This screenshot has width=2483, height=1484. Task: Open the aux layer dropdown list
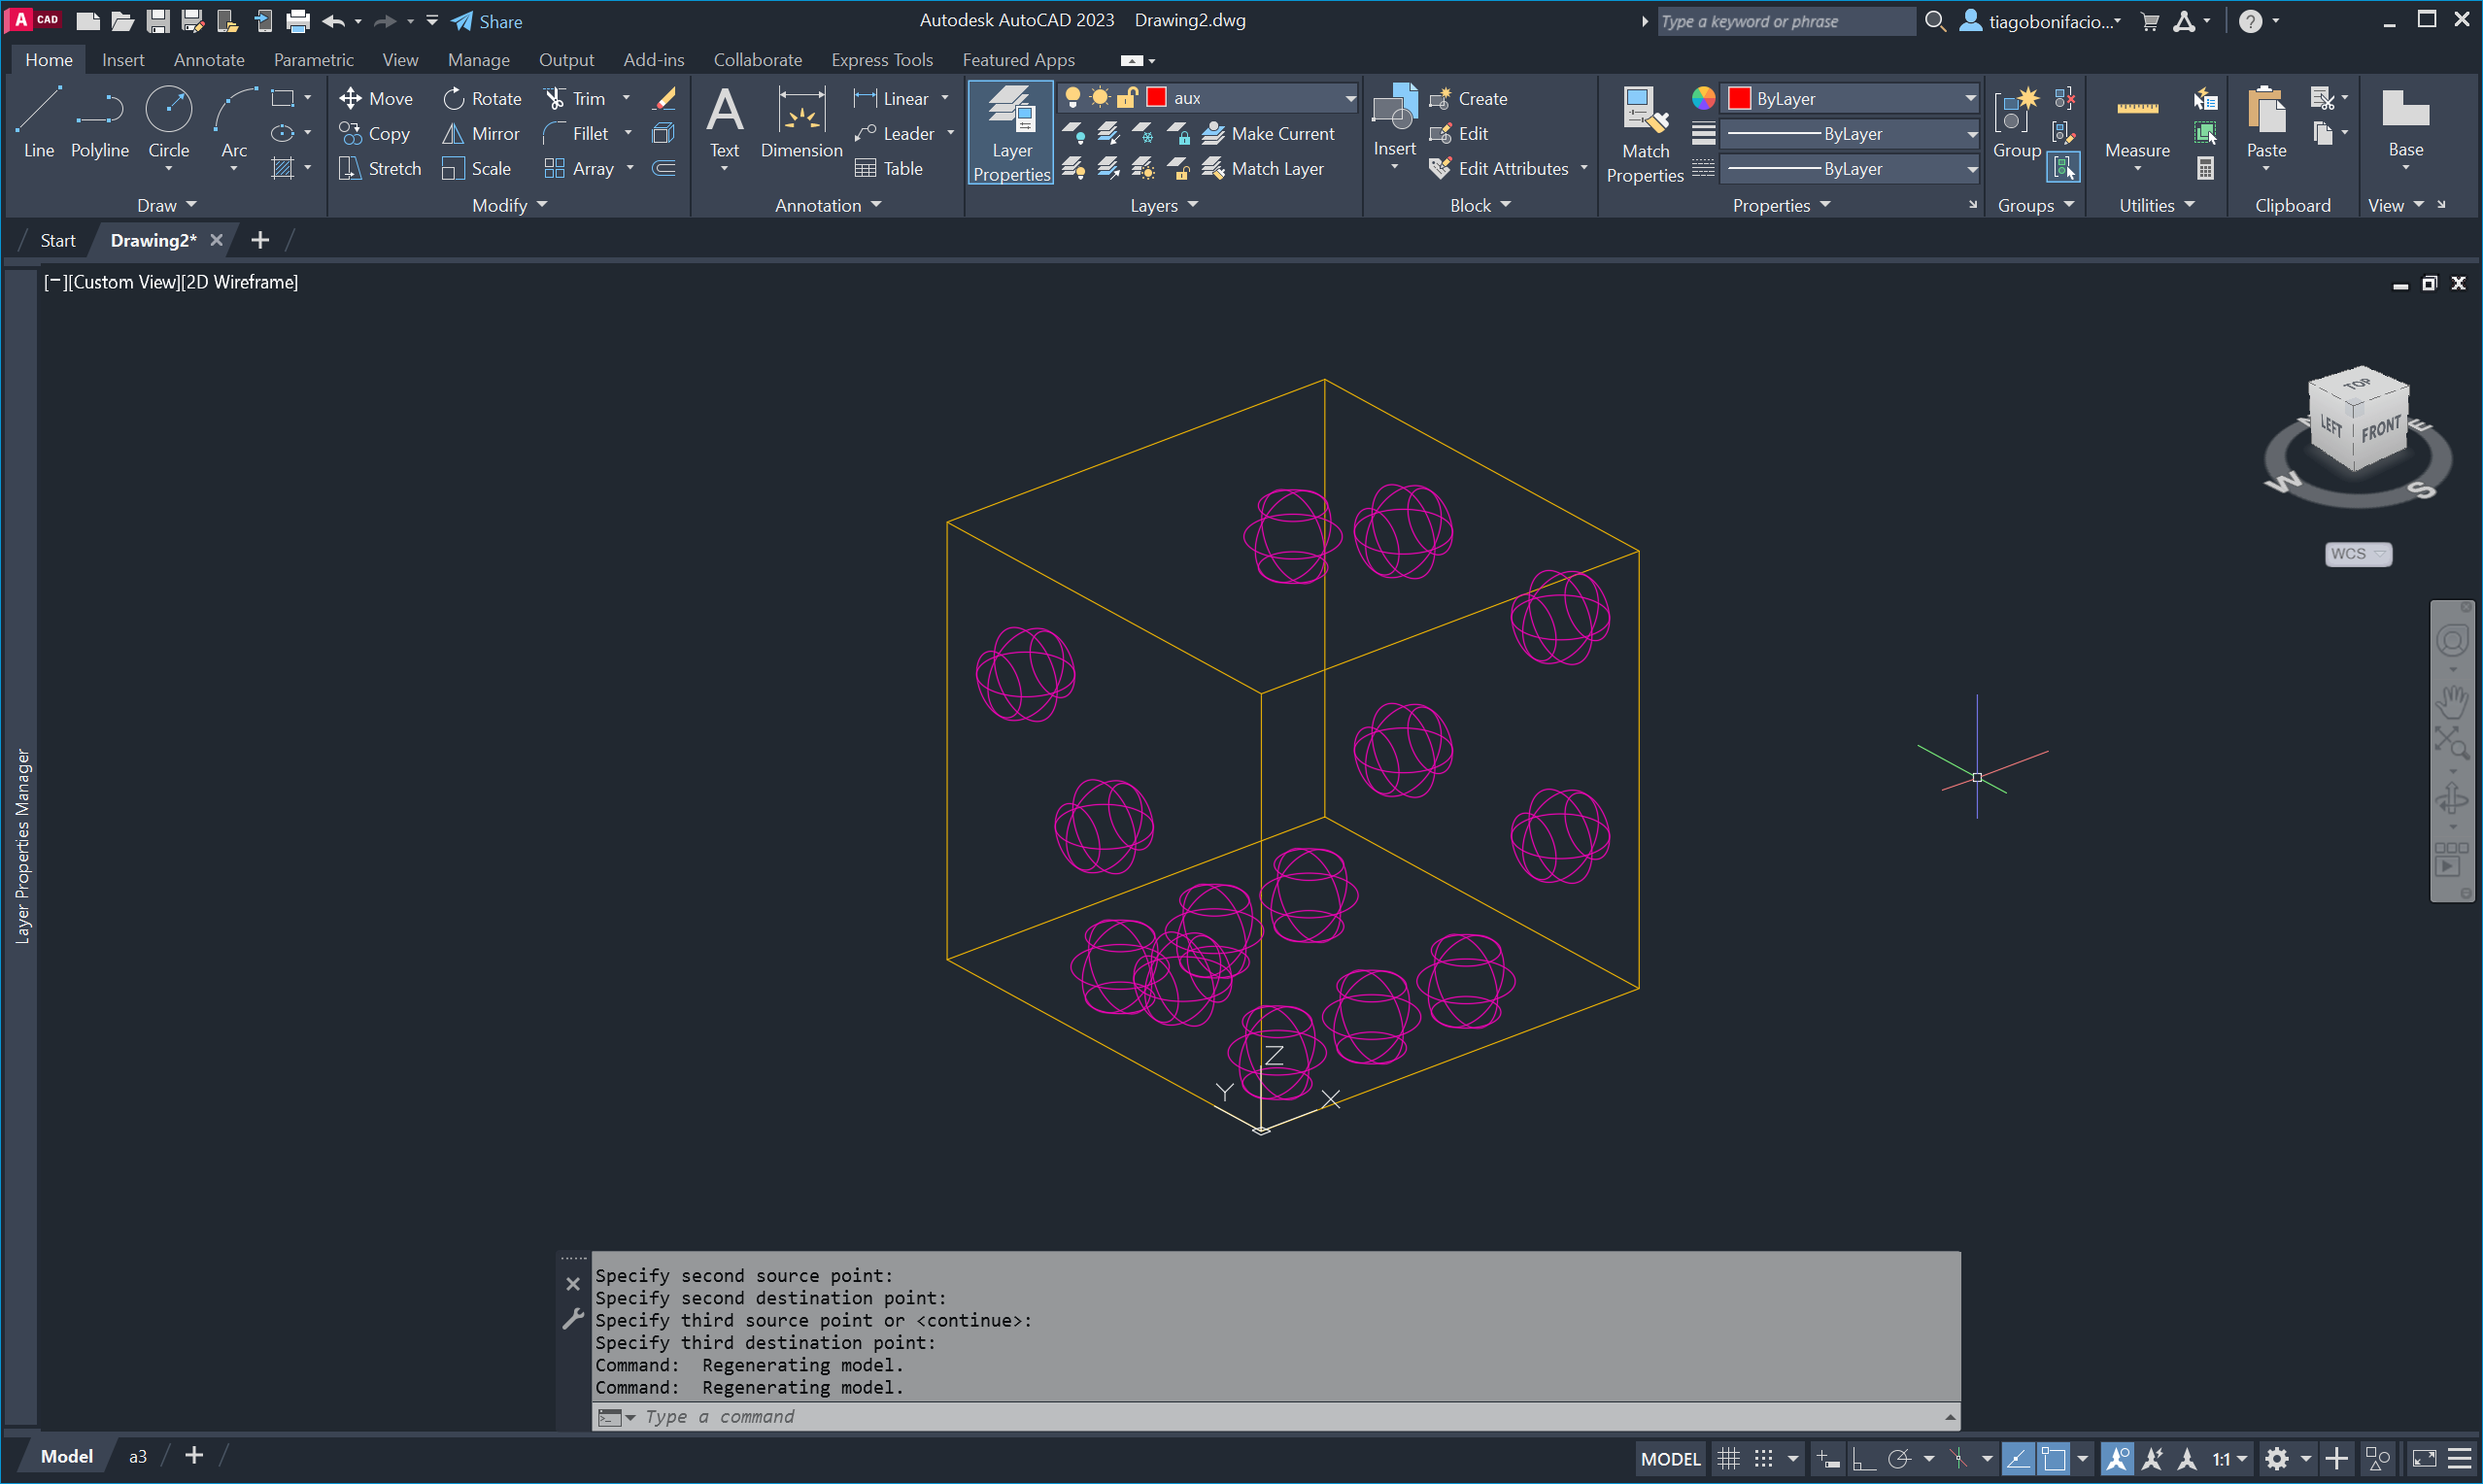pos(1350,97)
